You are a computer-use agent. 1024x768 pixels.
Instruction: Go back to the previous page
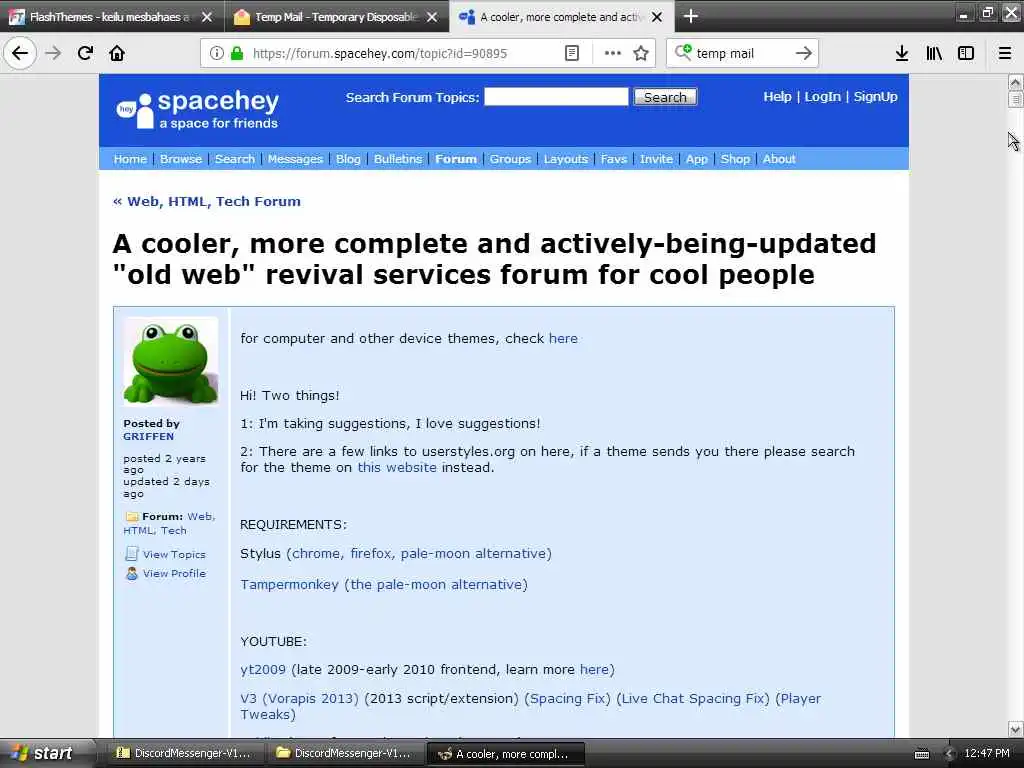point(20,53)
